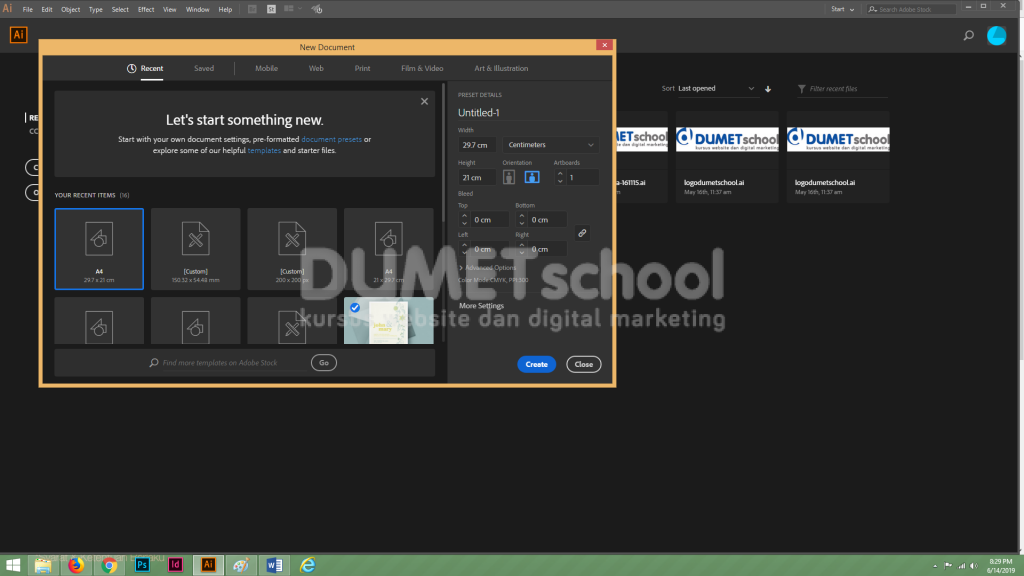
Task: Click the Create button
Action: click(537, 364)
